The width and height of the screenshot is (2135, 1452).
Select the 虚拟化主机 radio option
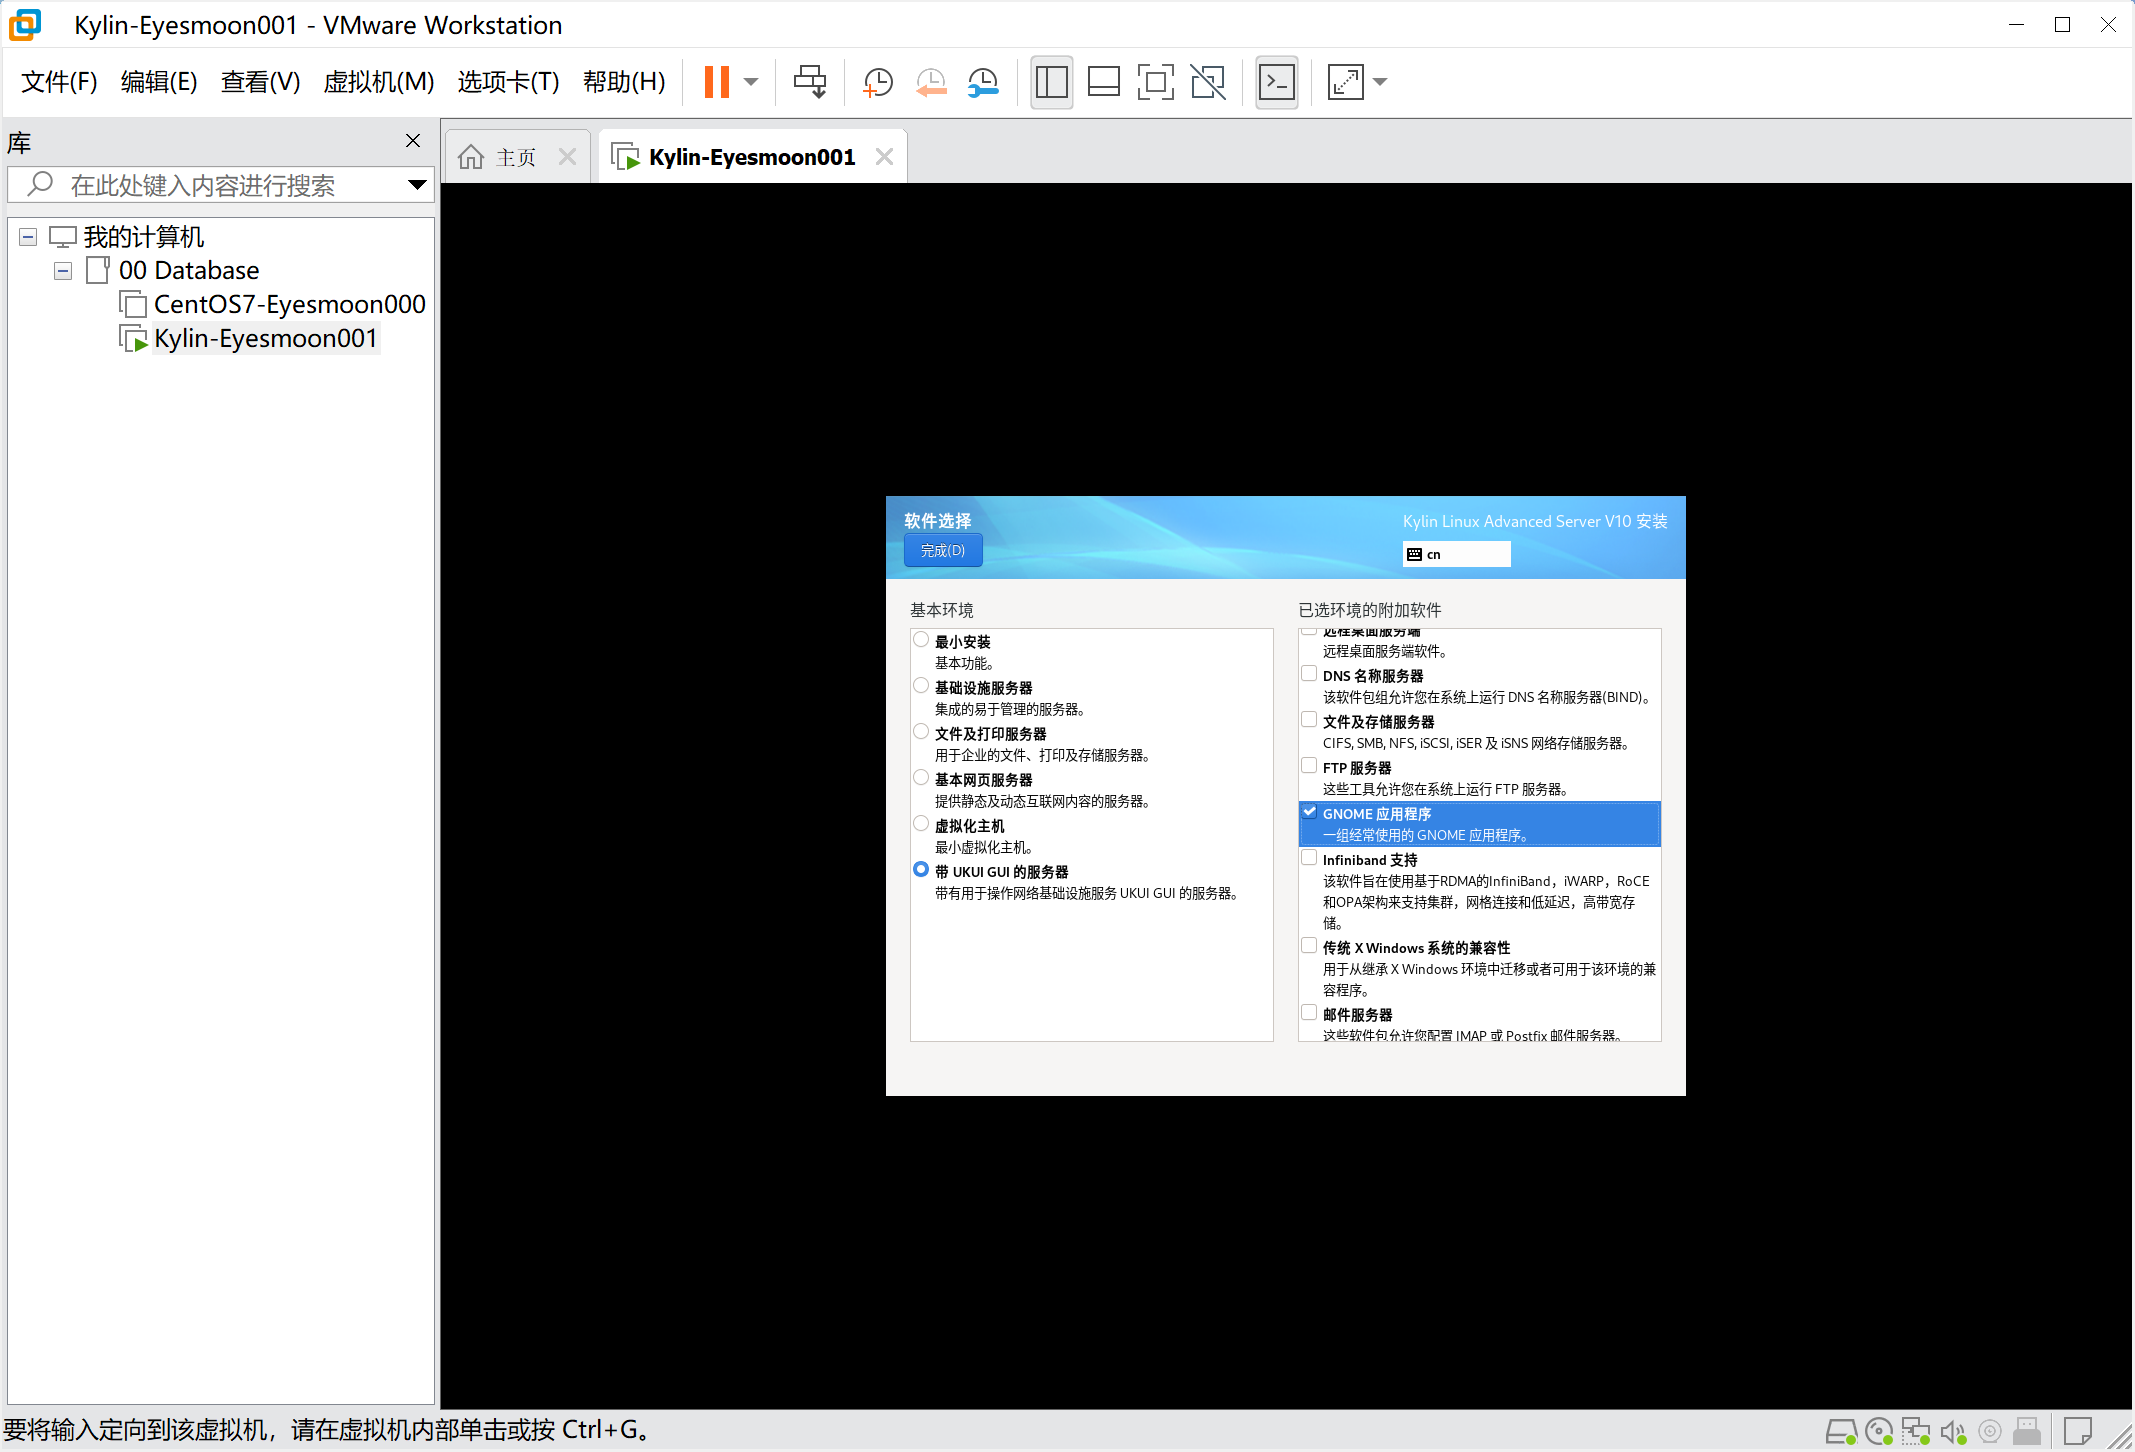[x=921, y=824]
